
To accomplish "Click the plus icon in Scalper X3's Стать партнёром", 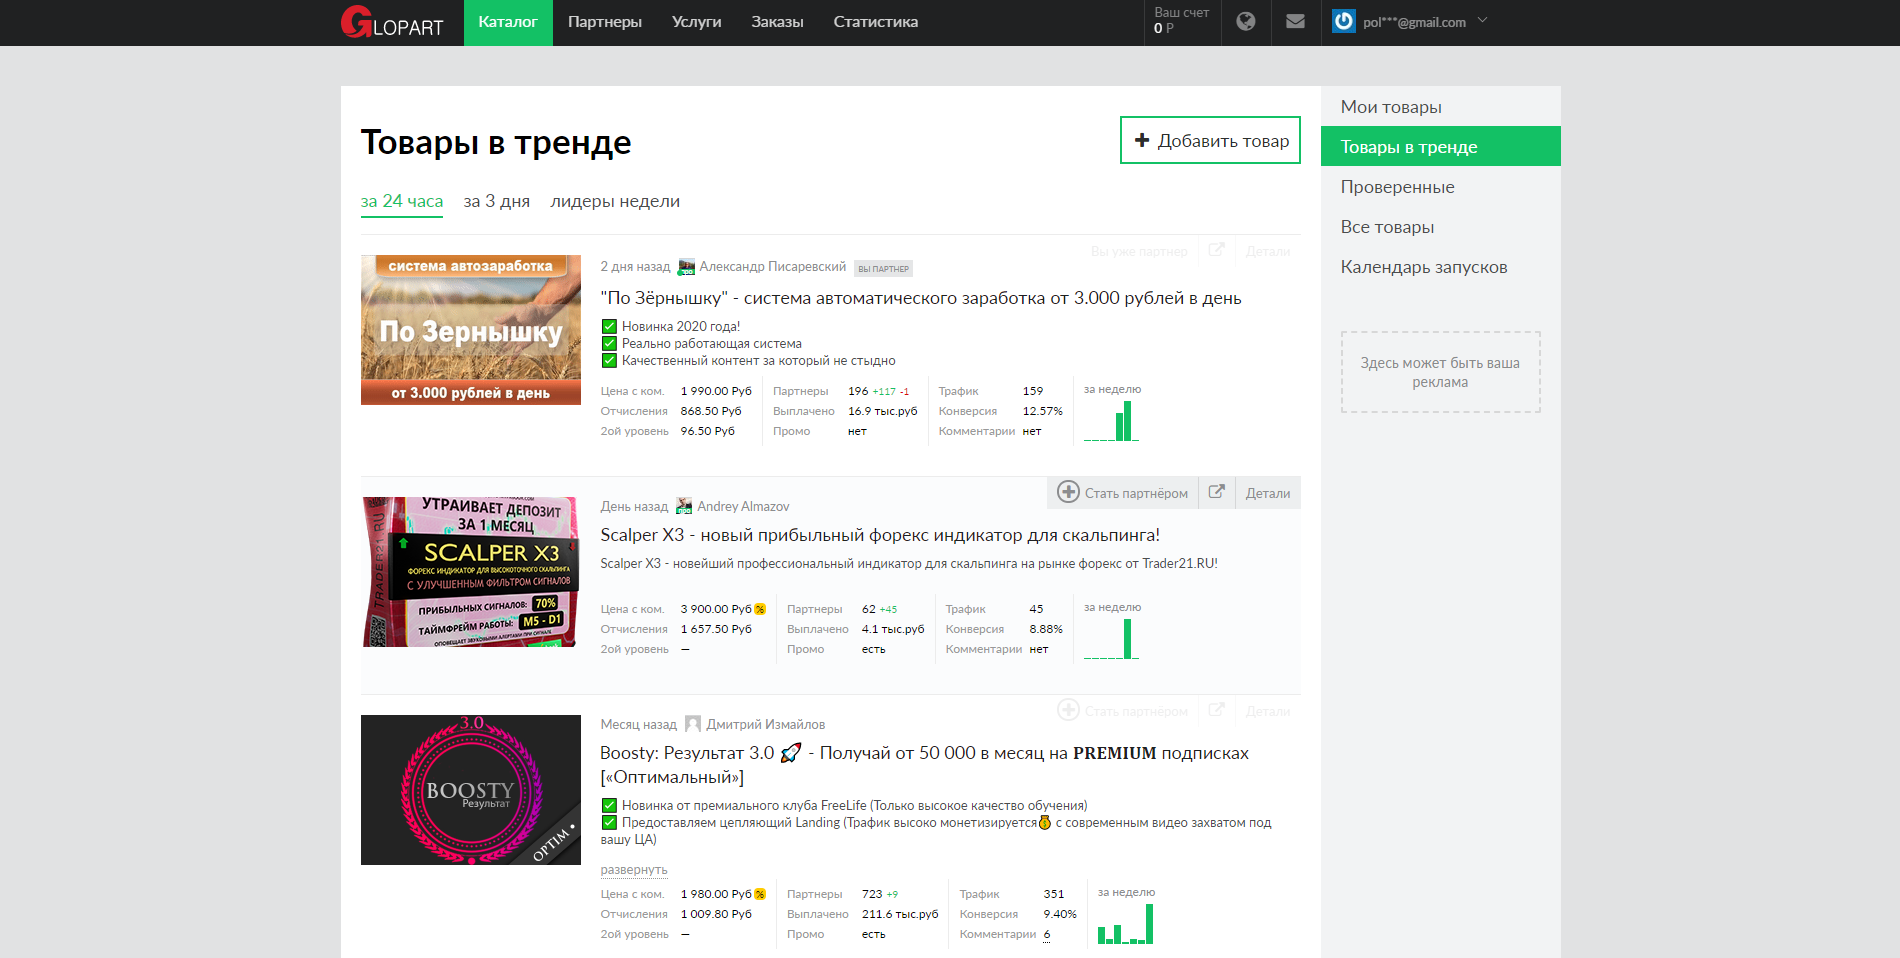I will [1068, 492].
